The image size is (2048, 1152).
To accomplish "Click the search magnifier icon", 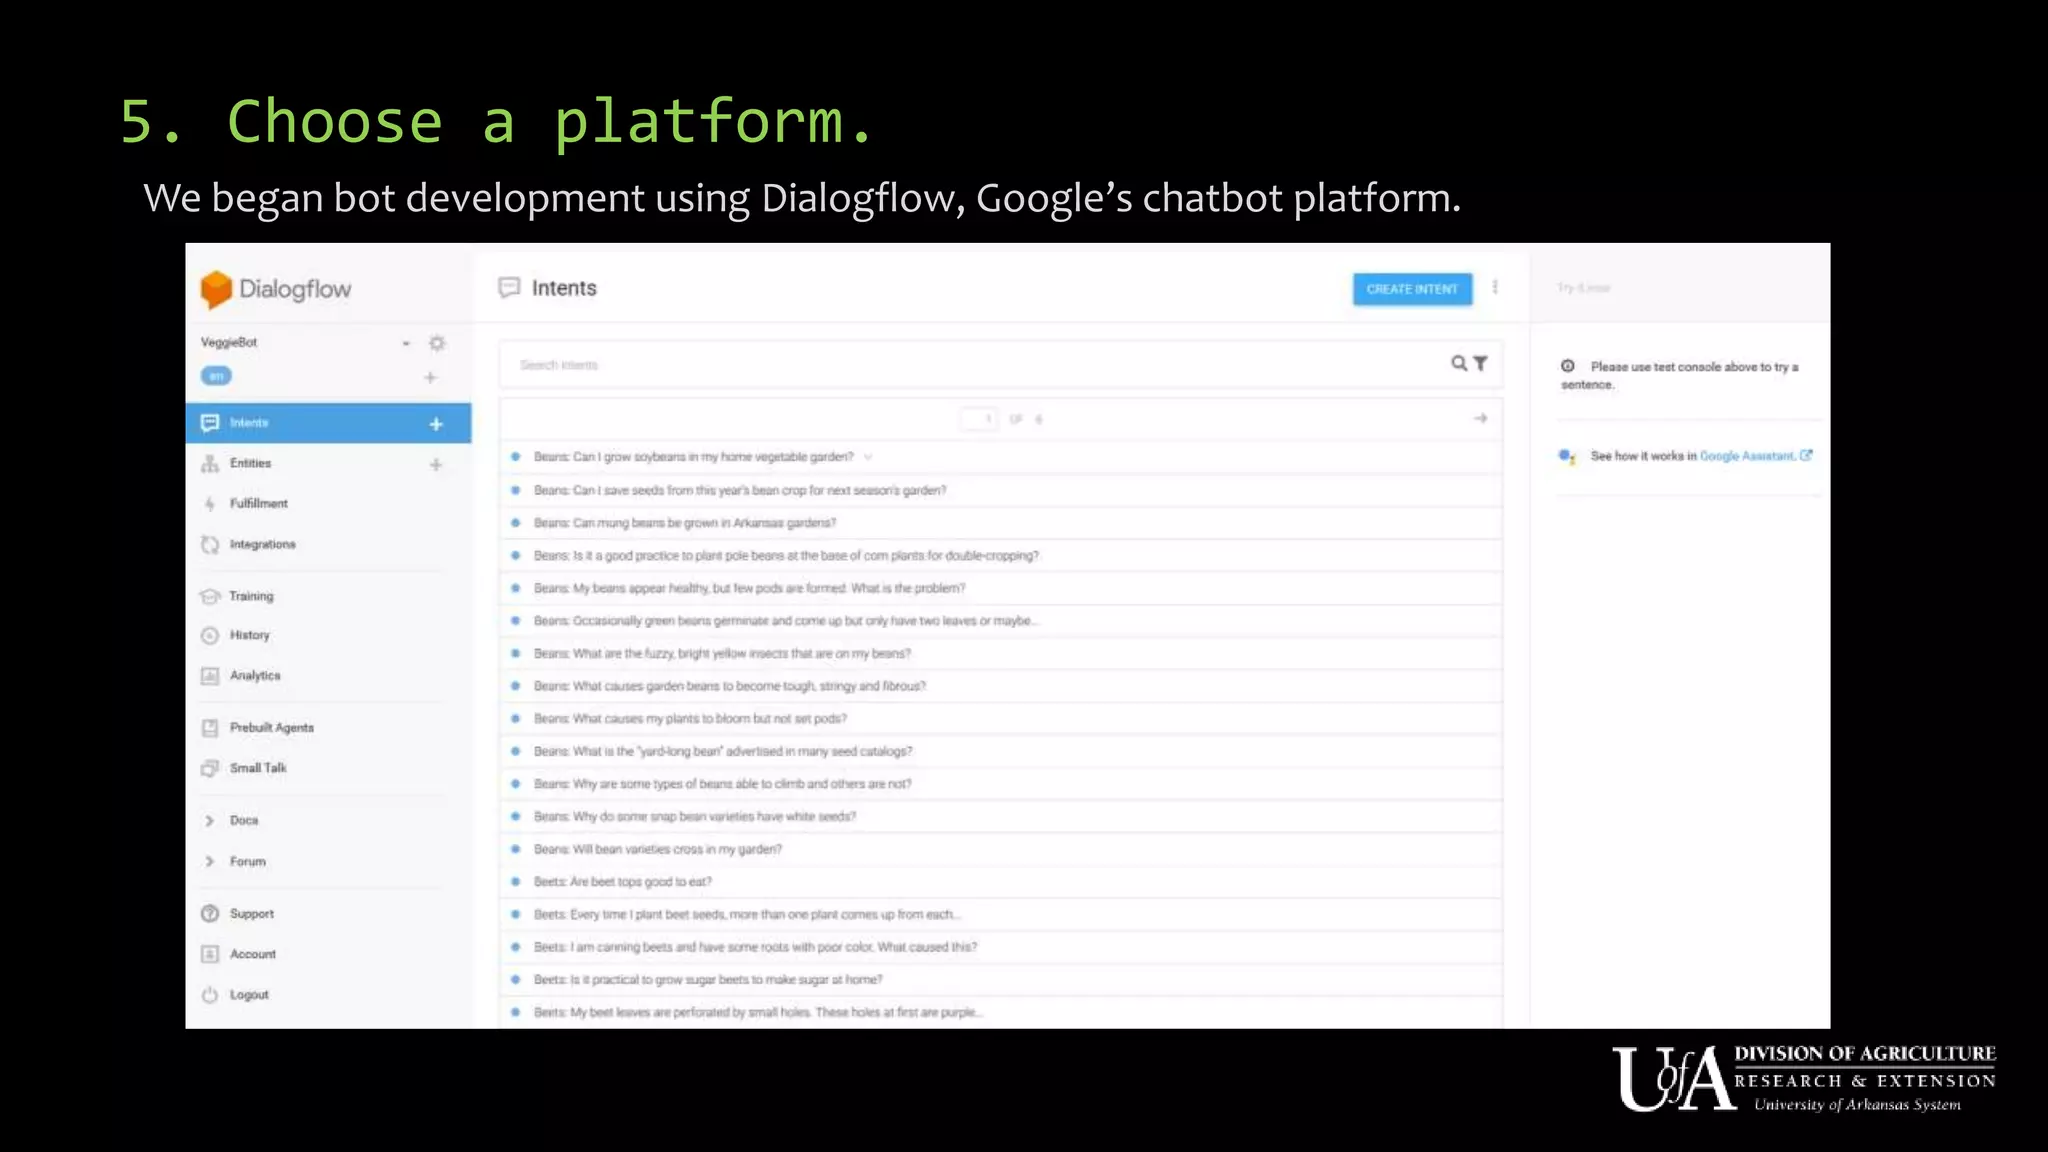I will 1459,364.
